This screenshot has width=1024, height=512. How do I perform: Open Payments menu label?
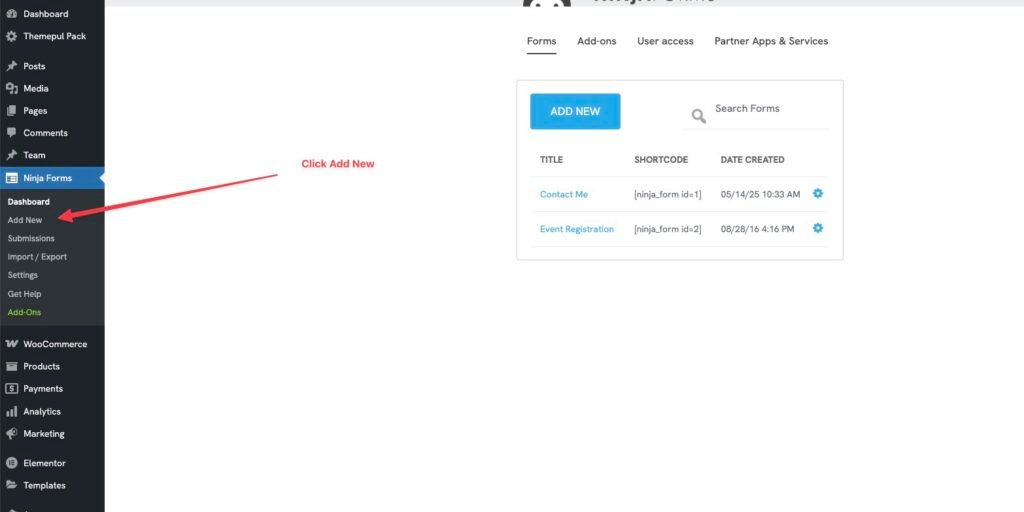pos(43,389)
